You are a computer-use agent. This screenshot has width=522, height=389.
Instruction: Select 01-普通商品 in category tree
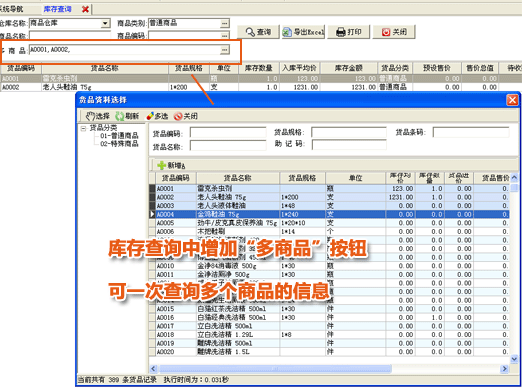pyautogui.click(x=119, y=136)
